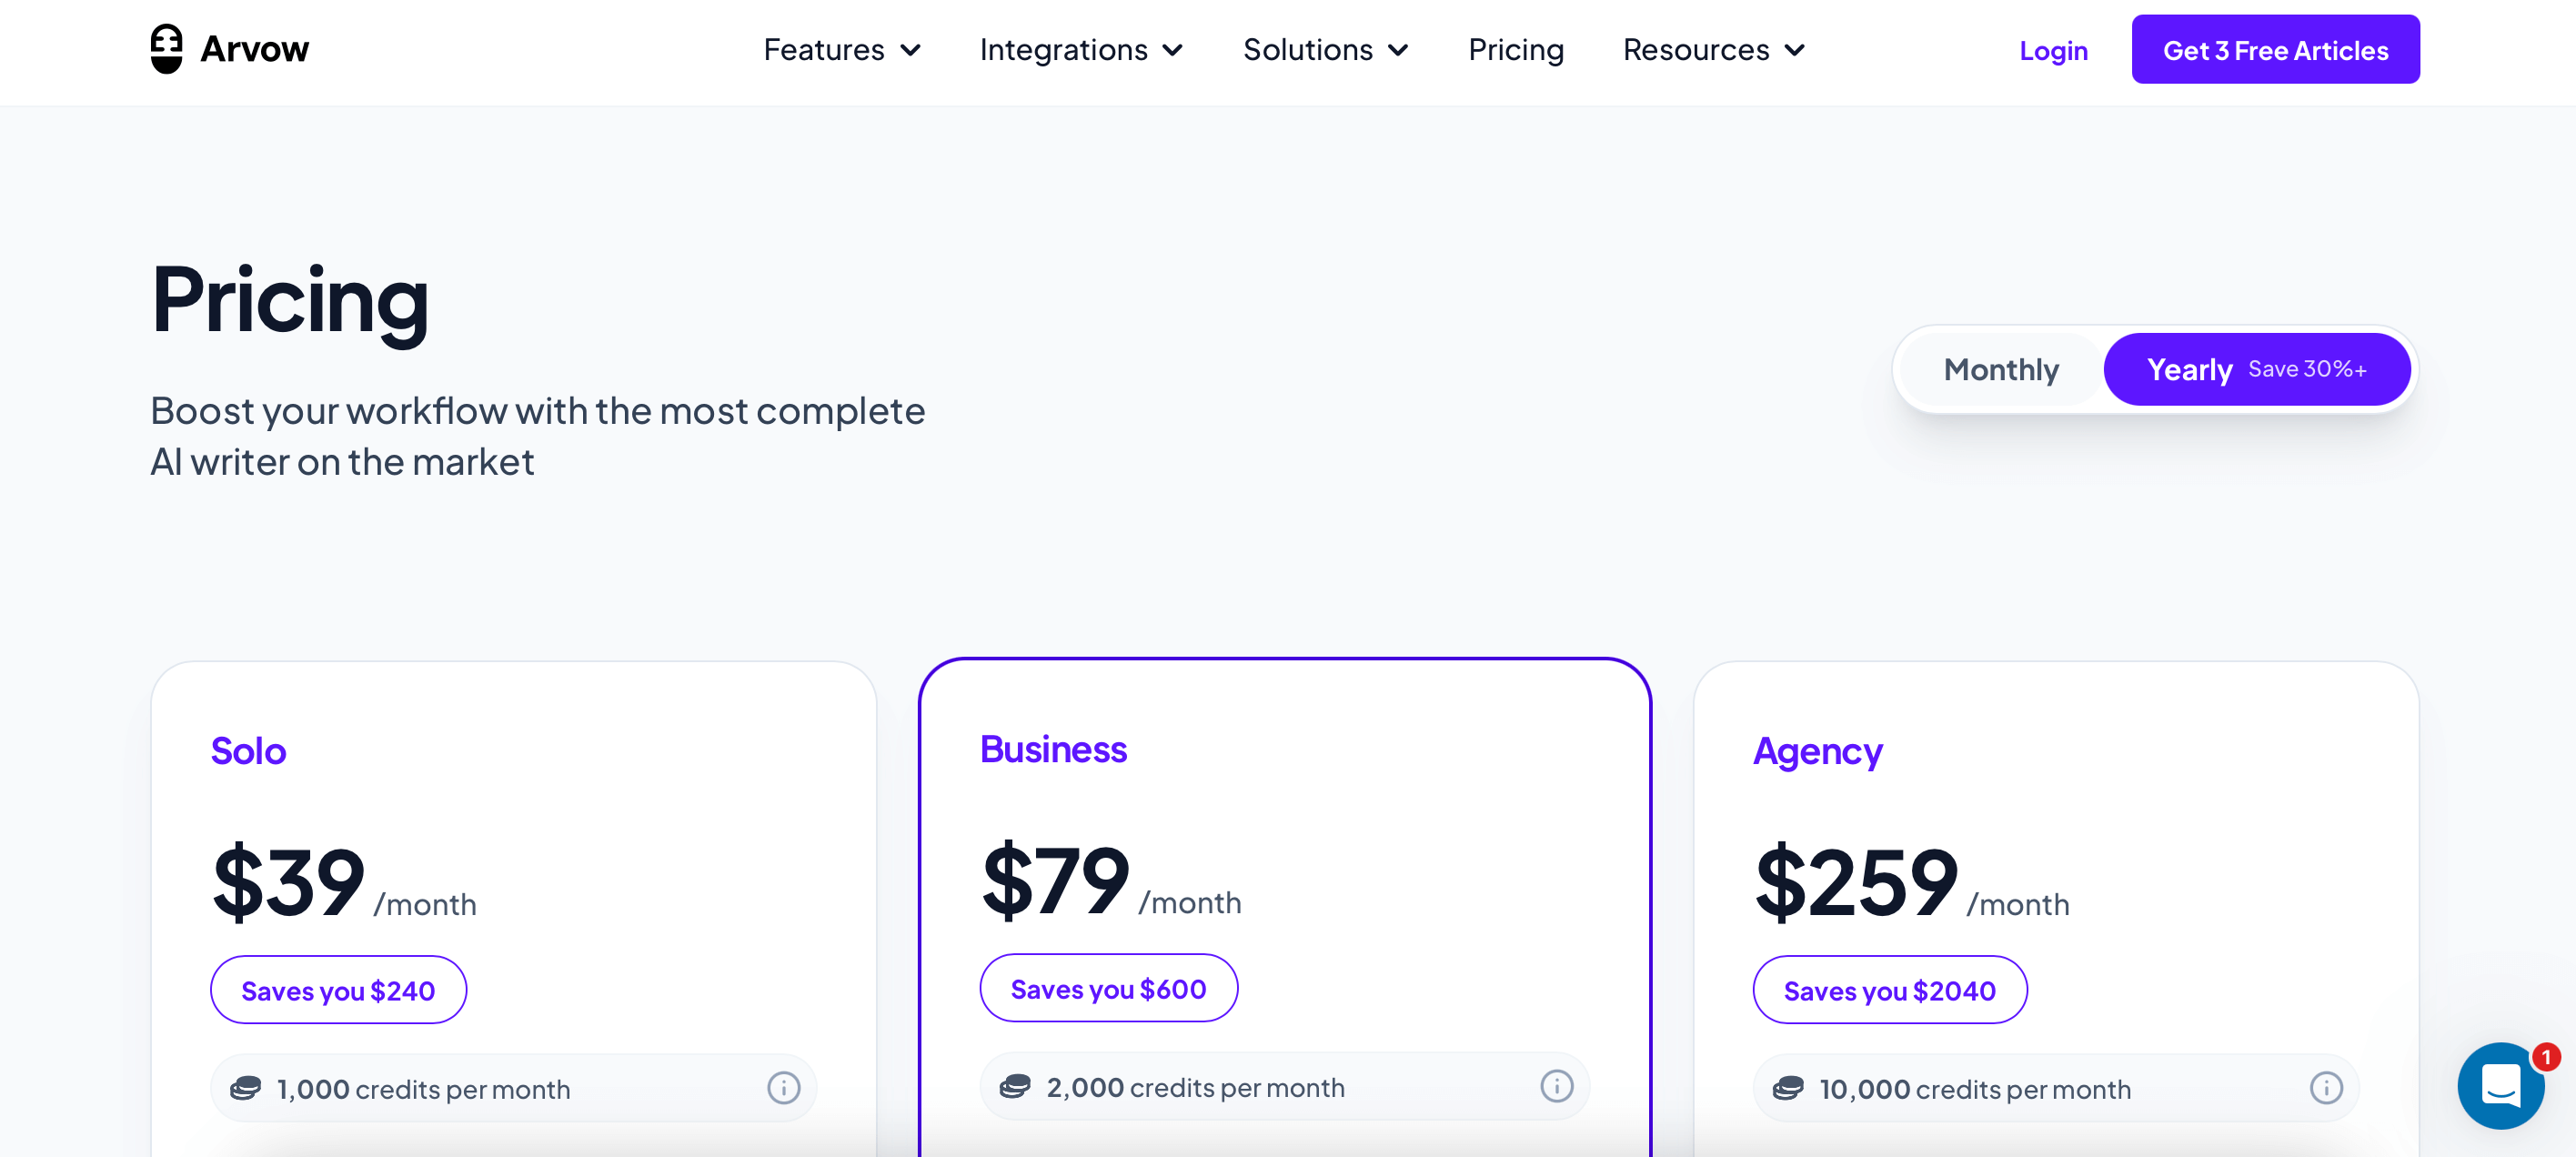The height and width of the screenshot is (1157, 2576).
Task: Click the Saves you $600 badge
Action: [x=1108, y=987]
